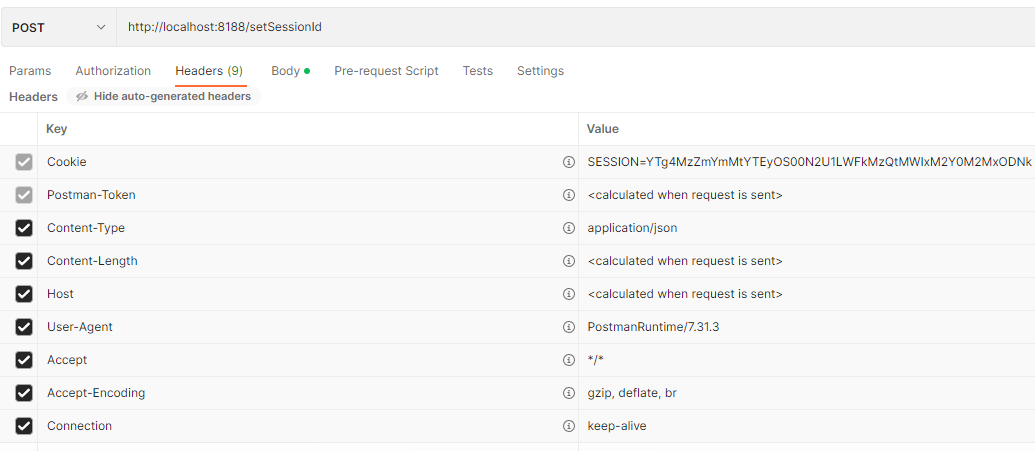
Task: Toggle the Accept-Encoding header checkbox
Action: tap(24, 393)
